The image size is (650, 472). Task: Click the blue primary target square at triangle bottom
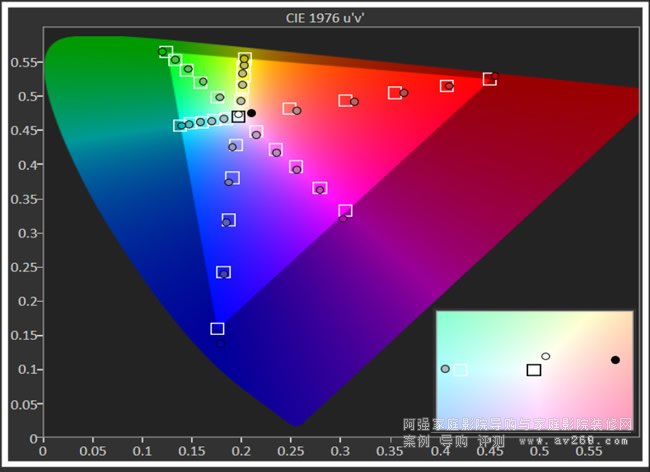[x=217, y=328]
